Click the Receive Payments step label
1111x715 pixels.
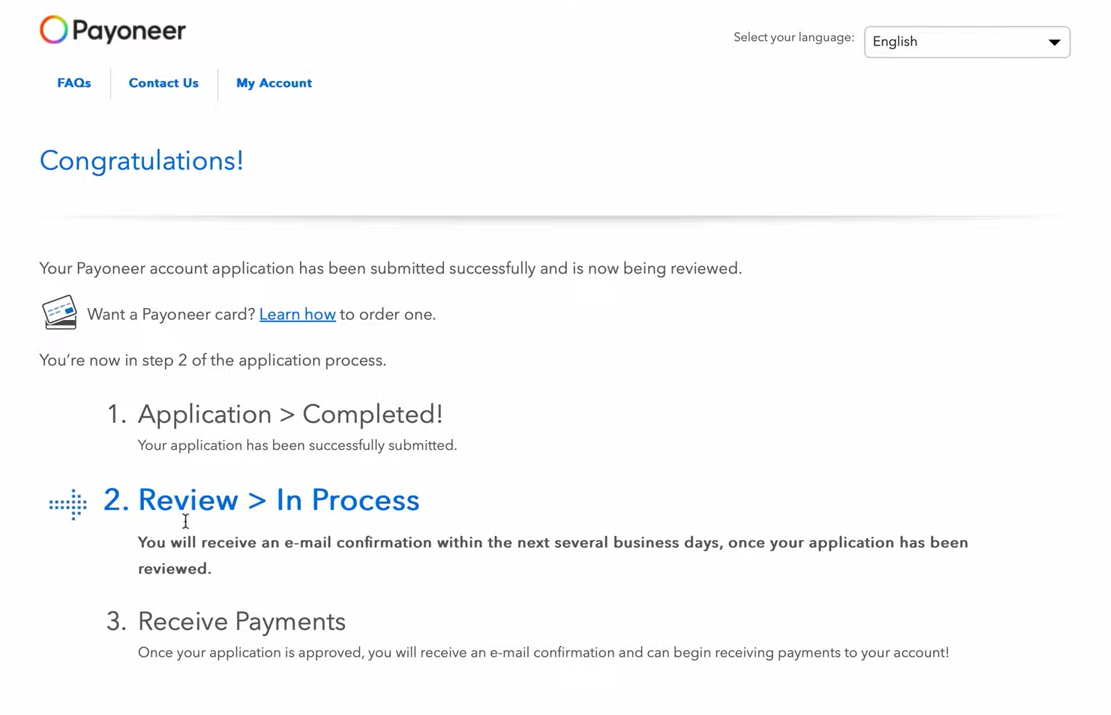pos(241,621)
